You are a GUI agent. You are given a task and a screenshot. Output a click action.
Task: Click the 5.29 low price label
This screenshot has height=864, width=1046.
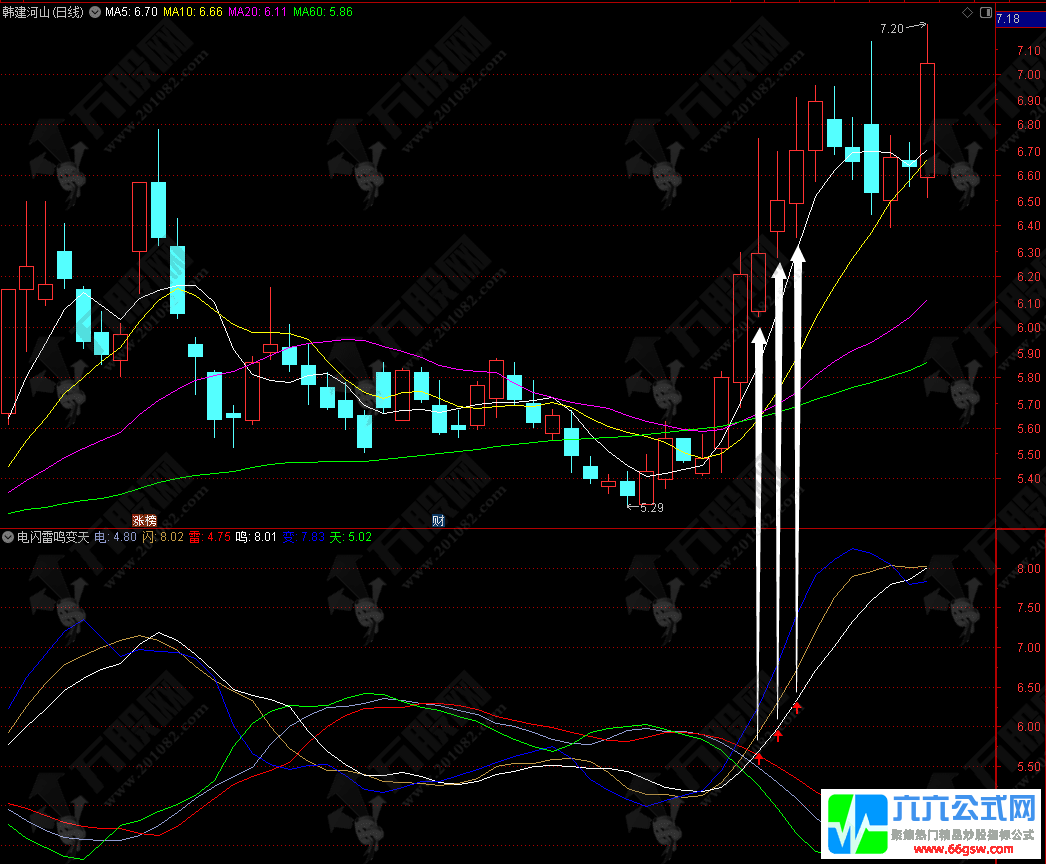(652, 508)
